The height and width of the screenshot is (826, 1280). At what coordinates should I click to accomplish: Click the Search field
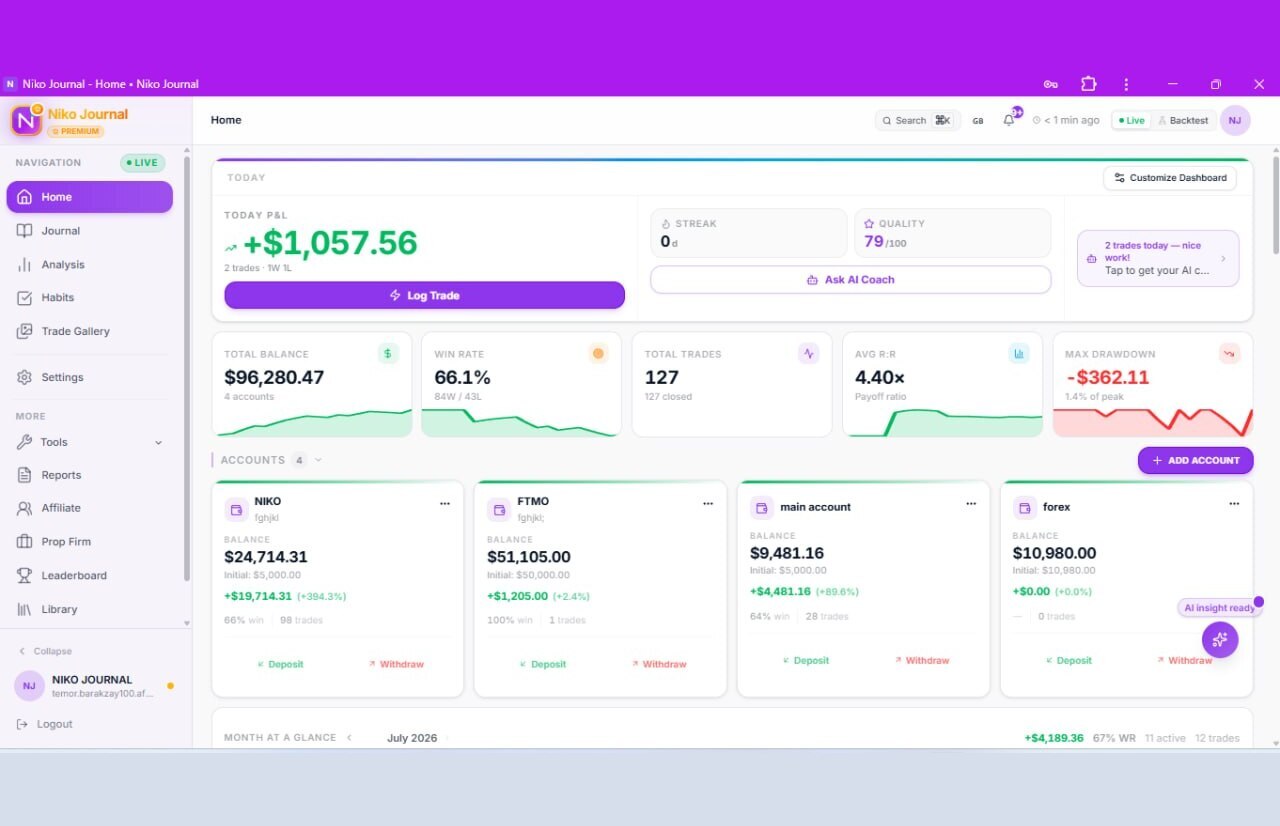pyautogui.click(x=917, y=120)
